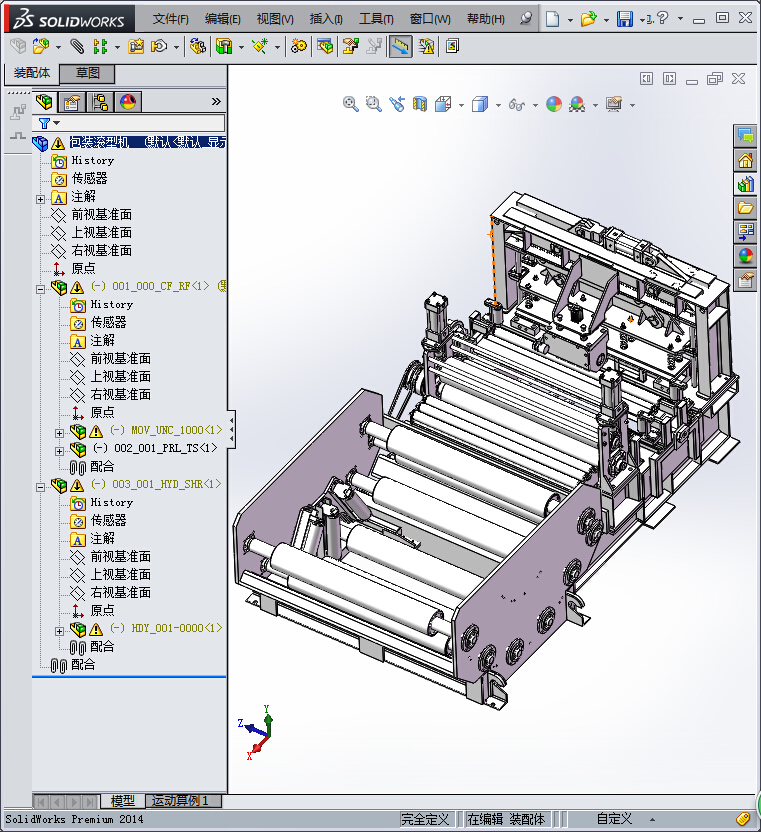Open Design Library icon in task pane
This screenshot has height=832, width=761.
click(746, 184)
